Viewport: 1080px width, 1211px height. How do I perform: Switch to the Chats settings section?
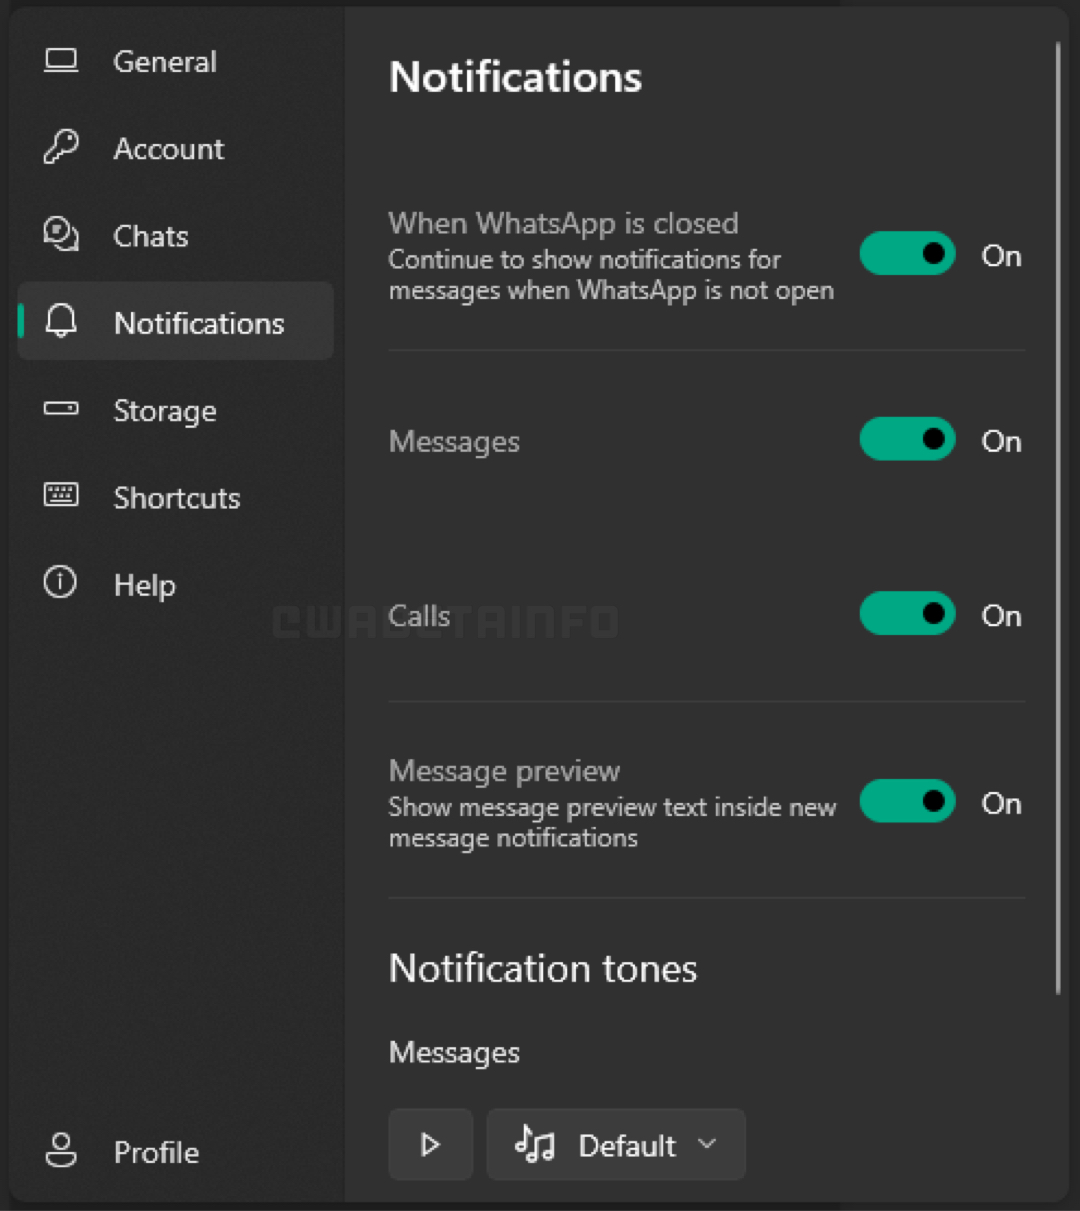tap(150, 235)
